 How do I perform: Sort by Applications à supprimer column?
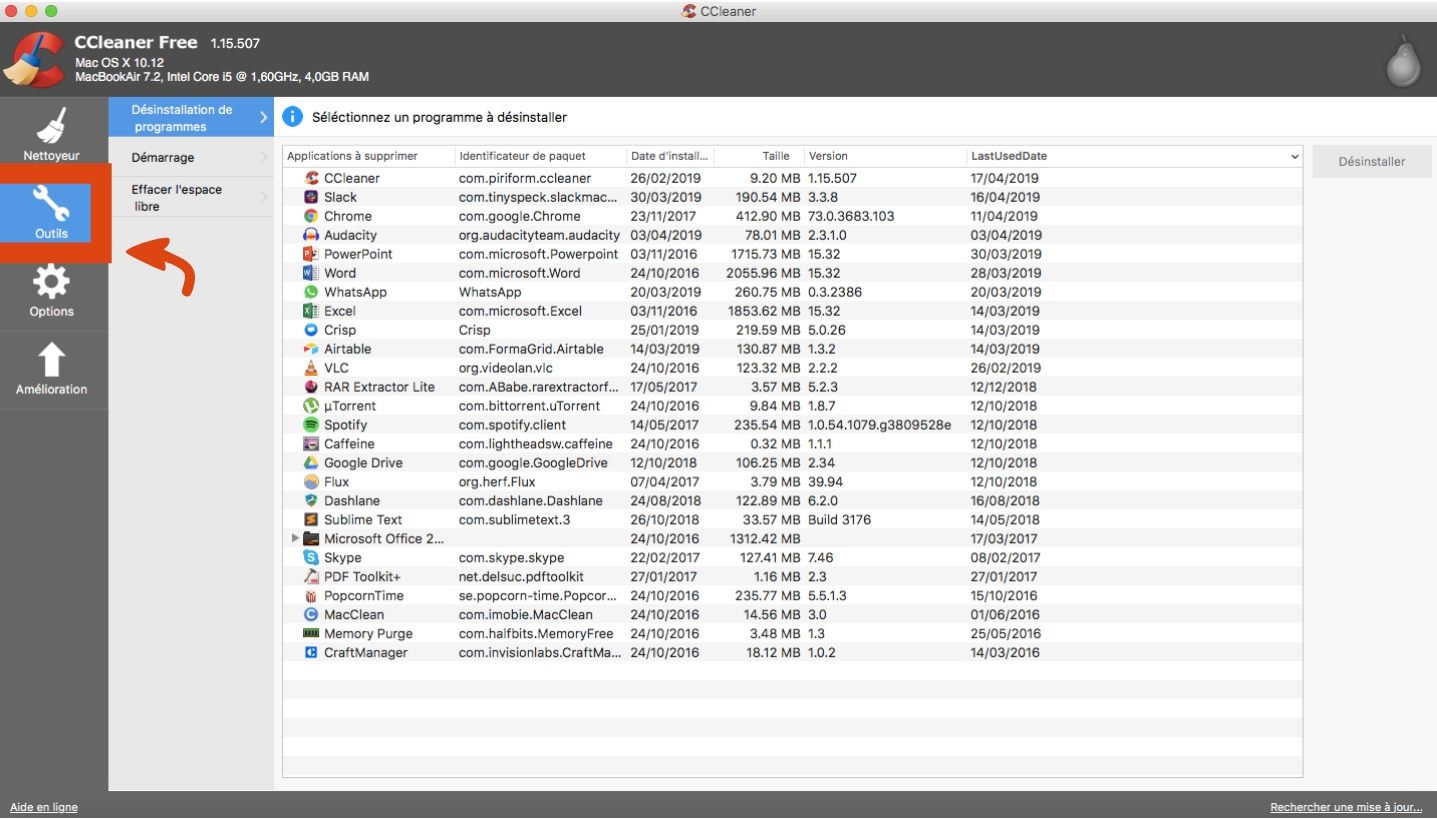pyautogui.click(x=369, y=156)
